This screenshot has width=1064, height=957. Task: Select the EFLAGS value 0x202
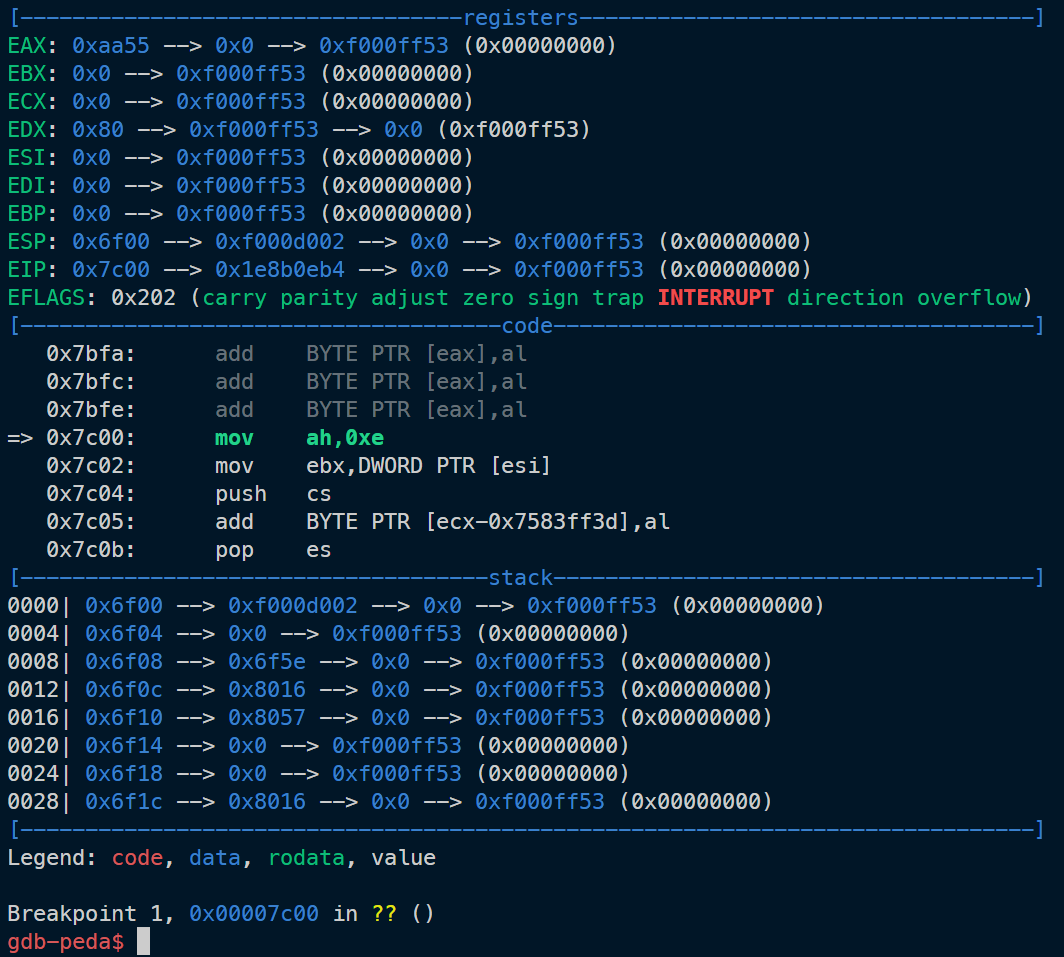[143, 297]
